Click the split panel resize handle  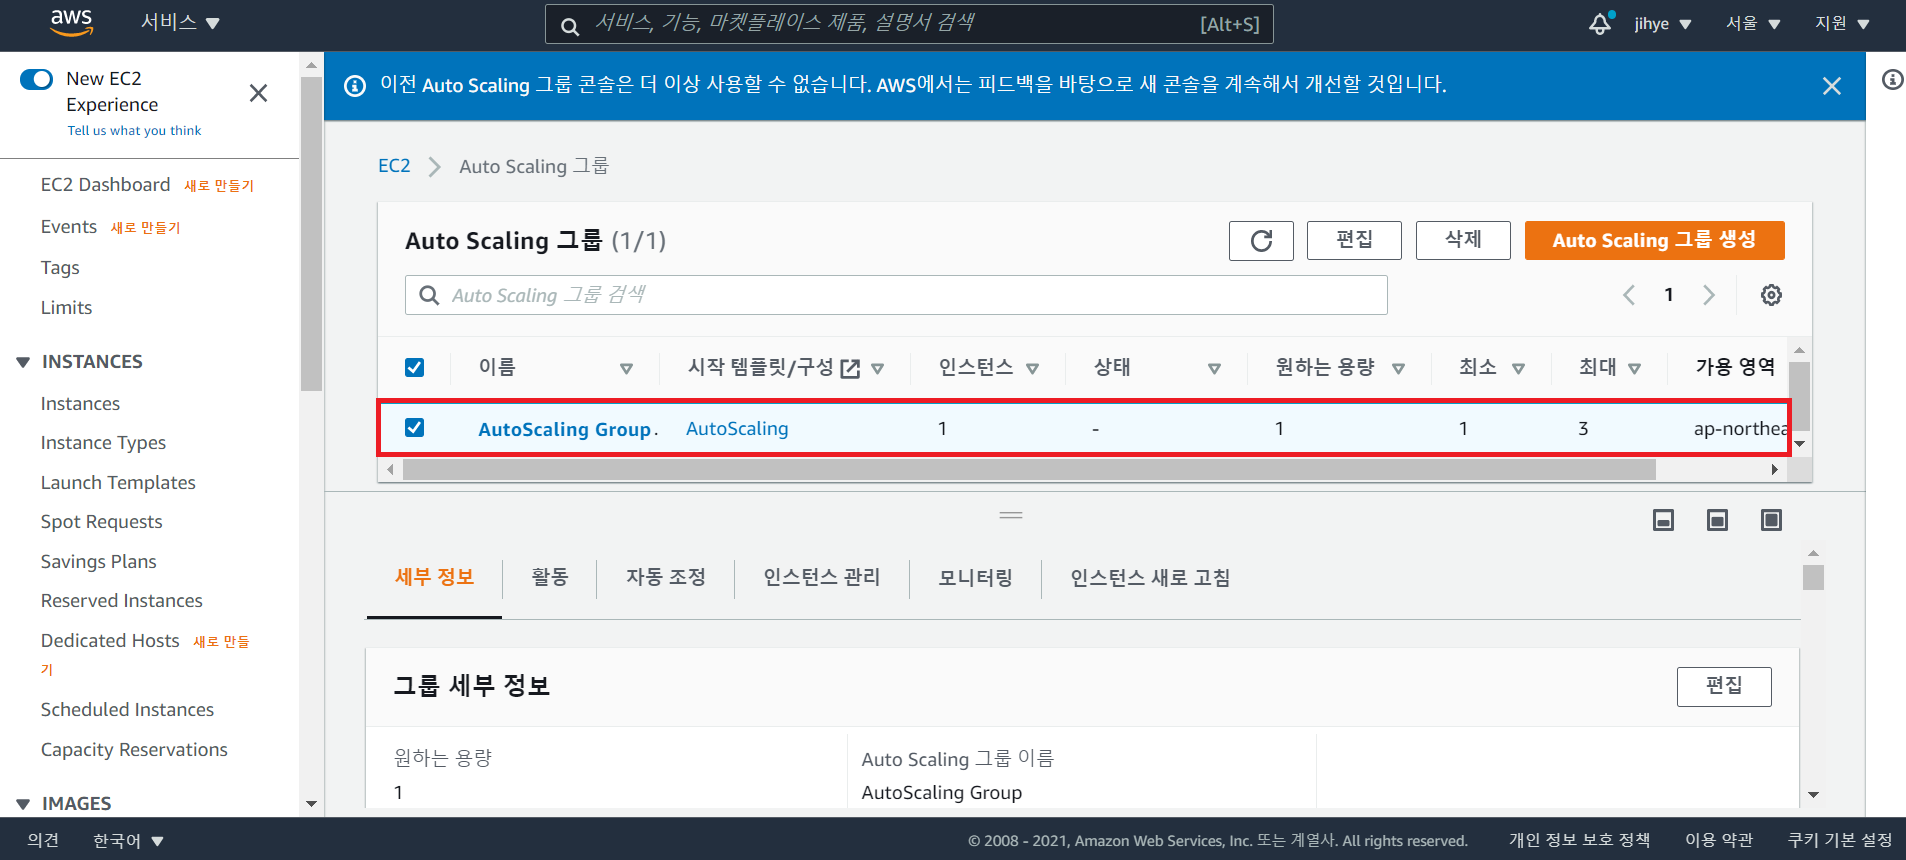click(1011, 515)
